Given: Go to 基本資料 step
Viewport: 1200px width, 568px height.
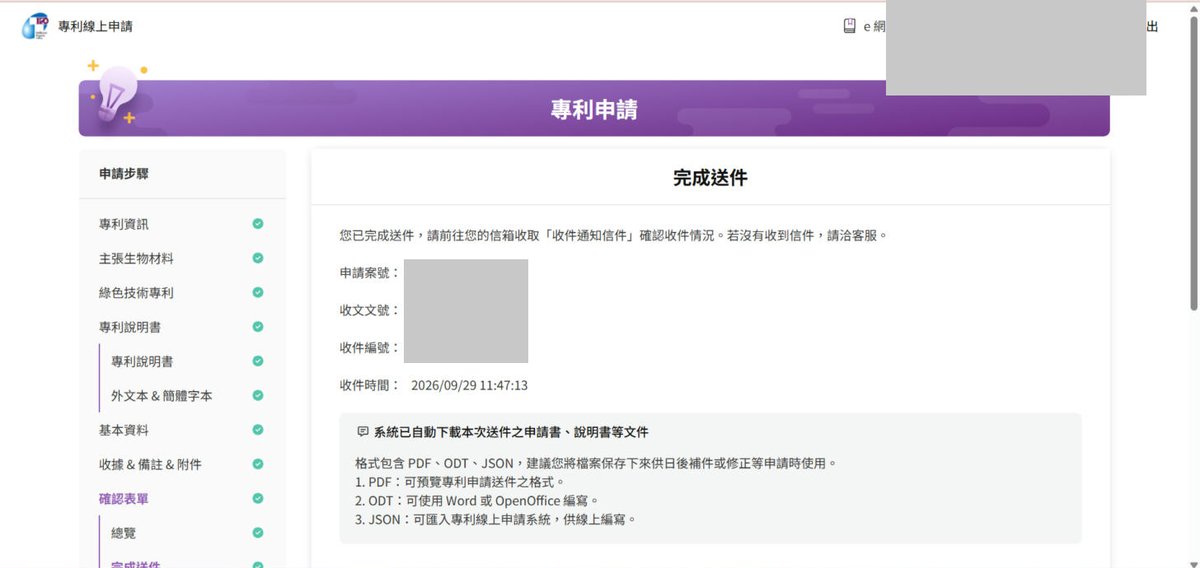Looking at the screenshot, I should [124, 430].
